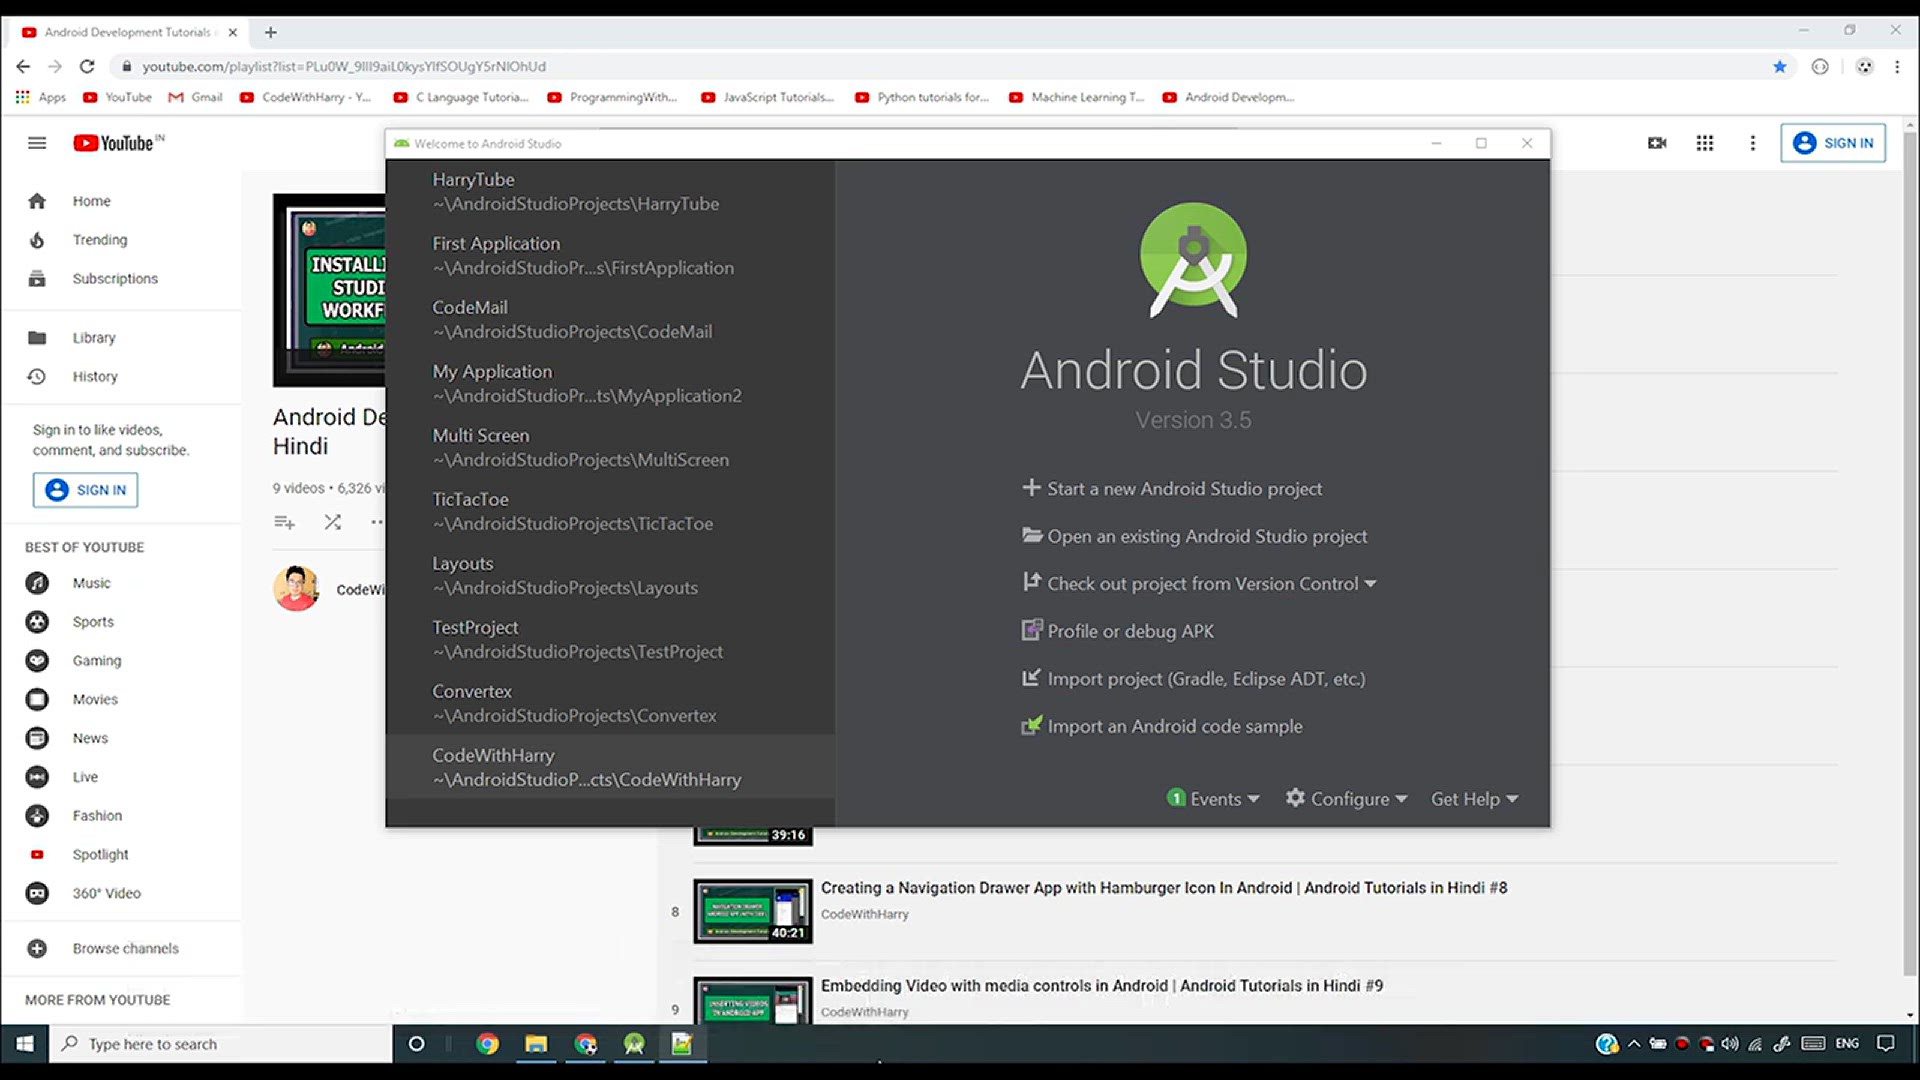
Task: Open Subscriptions in YouTube sidebar
Action: tap(120, 279)
